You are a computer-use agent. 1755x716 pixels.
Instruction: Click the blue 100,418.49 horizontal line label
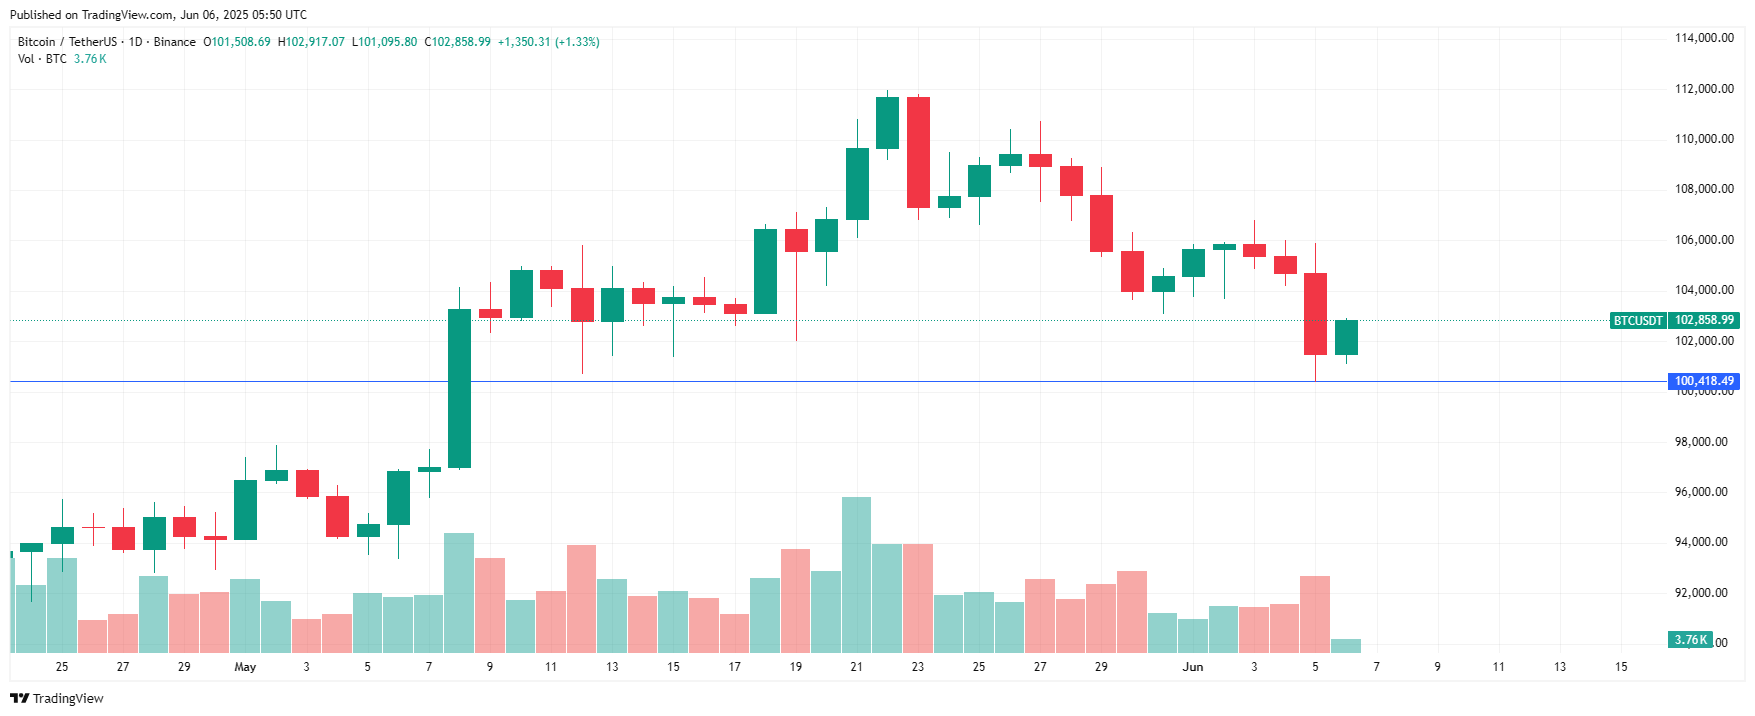point(1705,381)
